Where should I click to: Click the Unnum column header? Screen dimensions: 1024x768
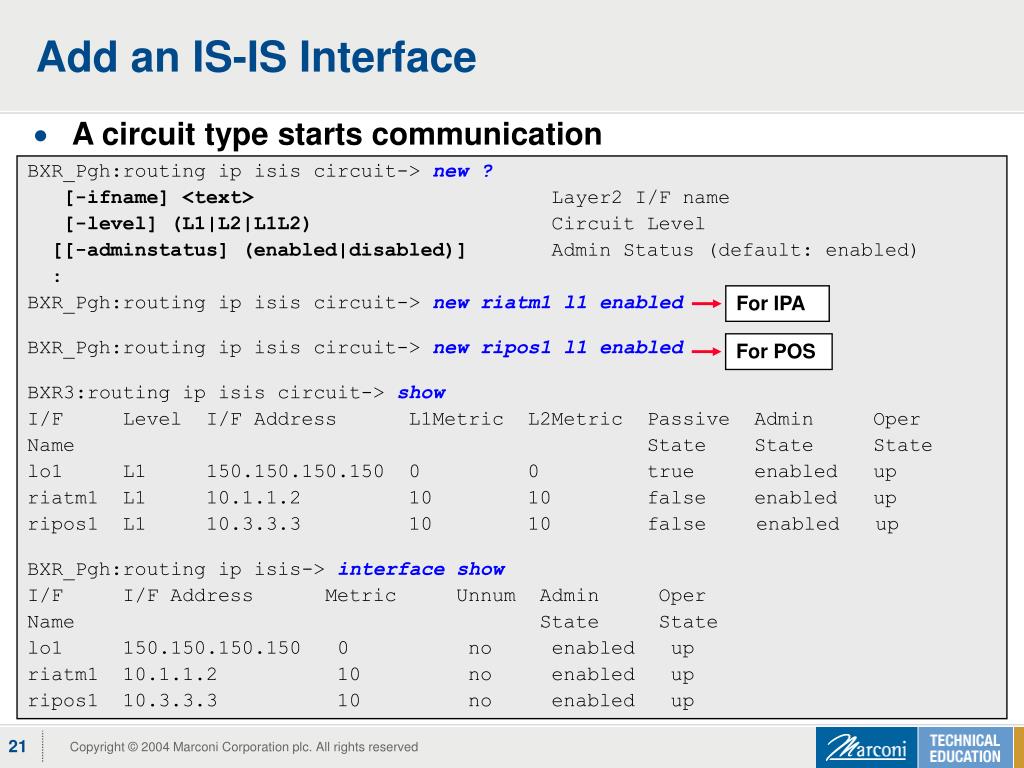point(486,596)
